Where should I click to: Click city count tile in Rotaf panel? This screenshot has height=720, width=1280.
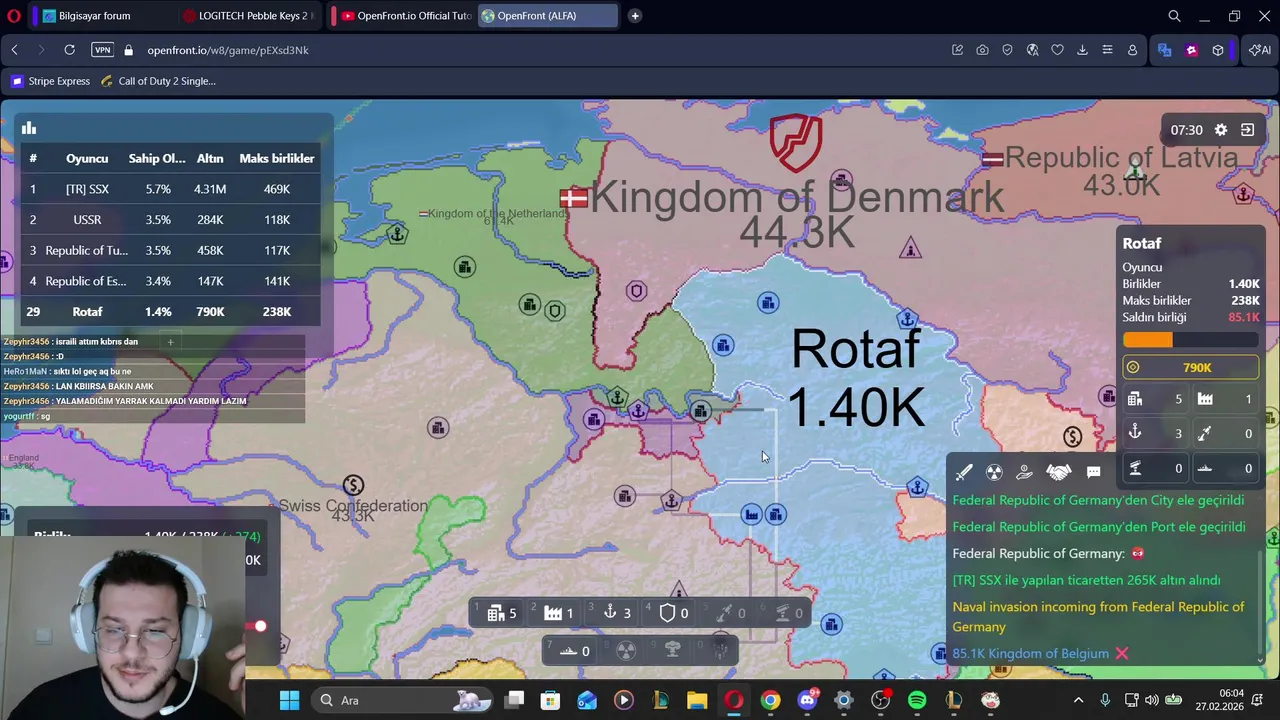pos(1155,399)
